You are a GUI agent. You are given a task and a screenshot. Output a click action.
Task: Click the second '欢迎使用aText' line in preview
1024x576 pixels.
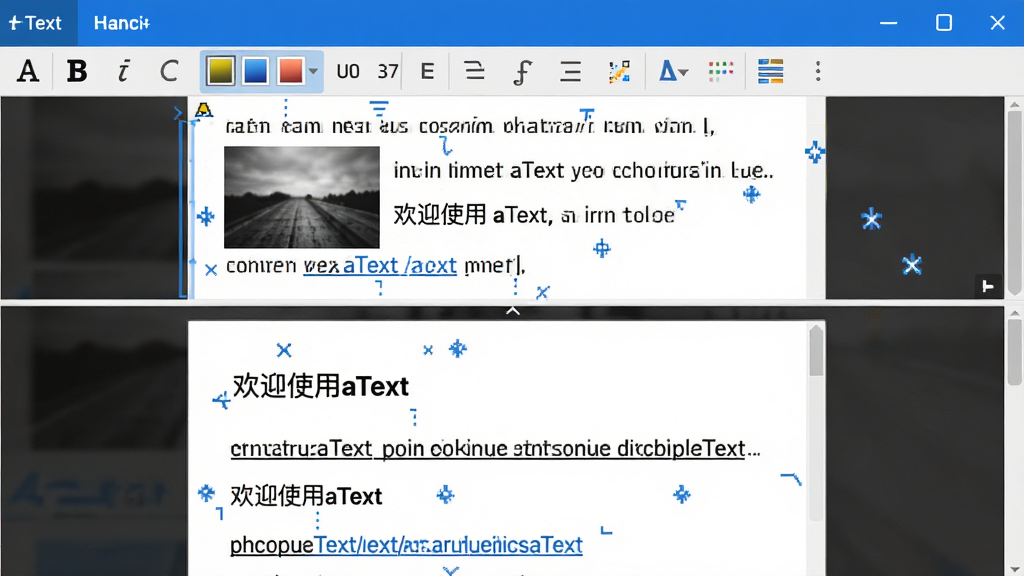tap(306, 496)
